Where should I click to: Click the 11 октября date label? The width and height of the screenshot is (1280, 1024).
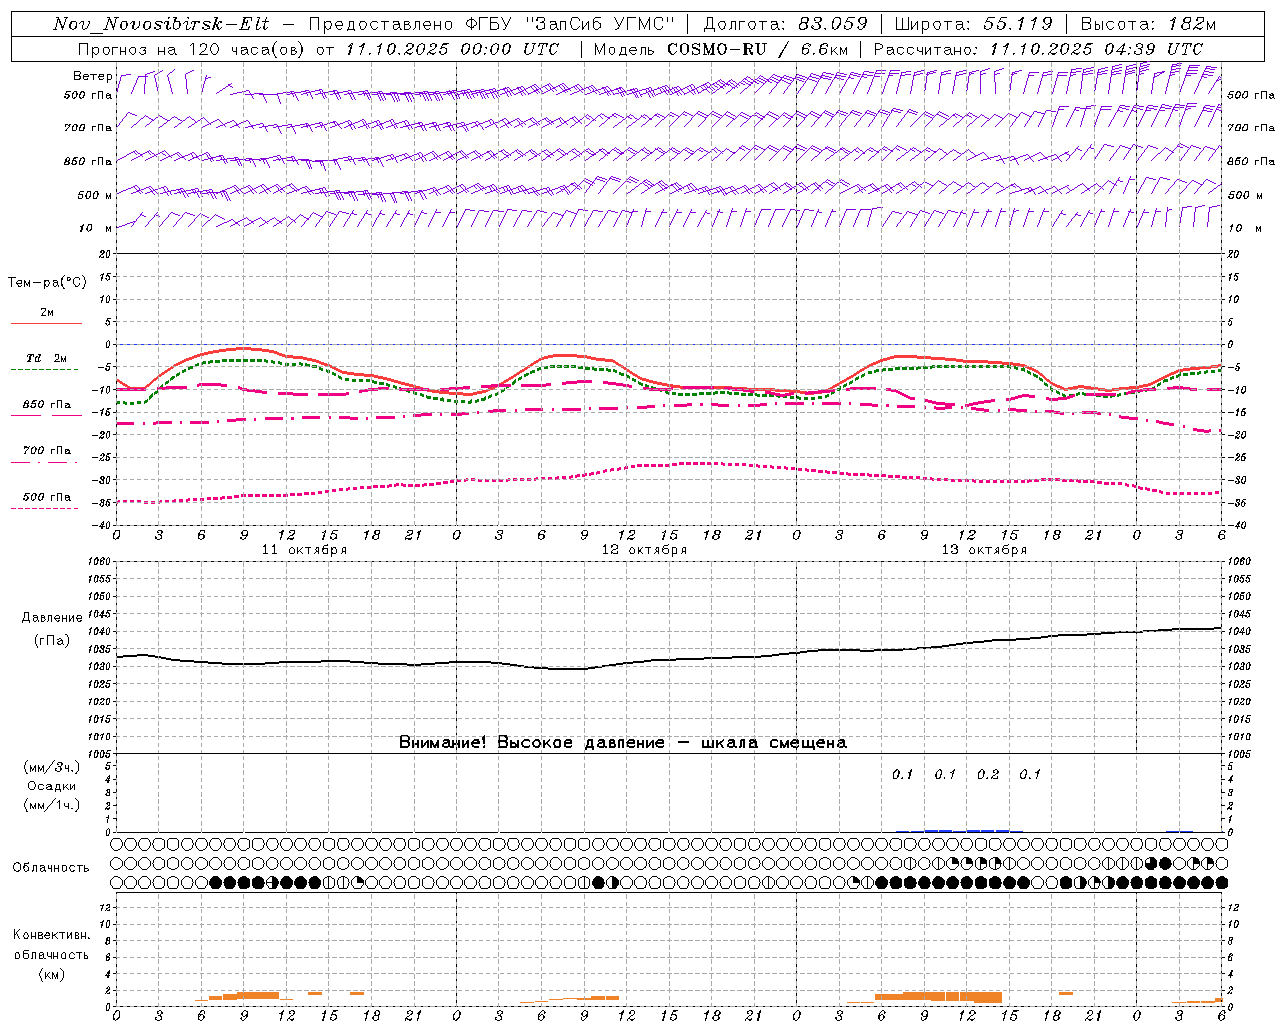[x=304, y=550]
